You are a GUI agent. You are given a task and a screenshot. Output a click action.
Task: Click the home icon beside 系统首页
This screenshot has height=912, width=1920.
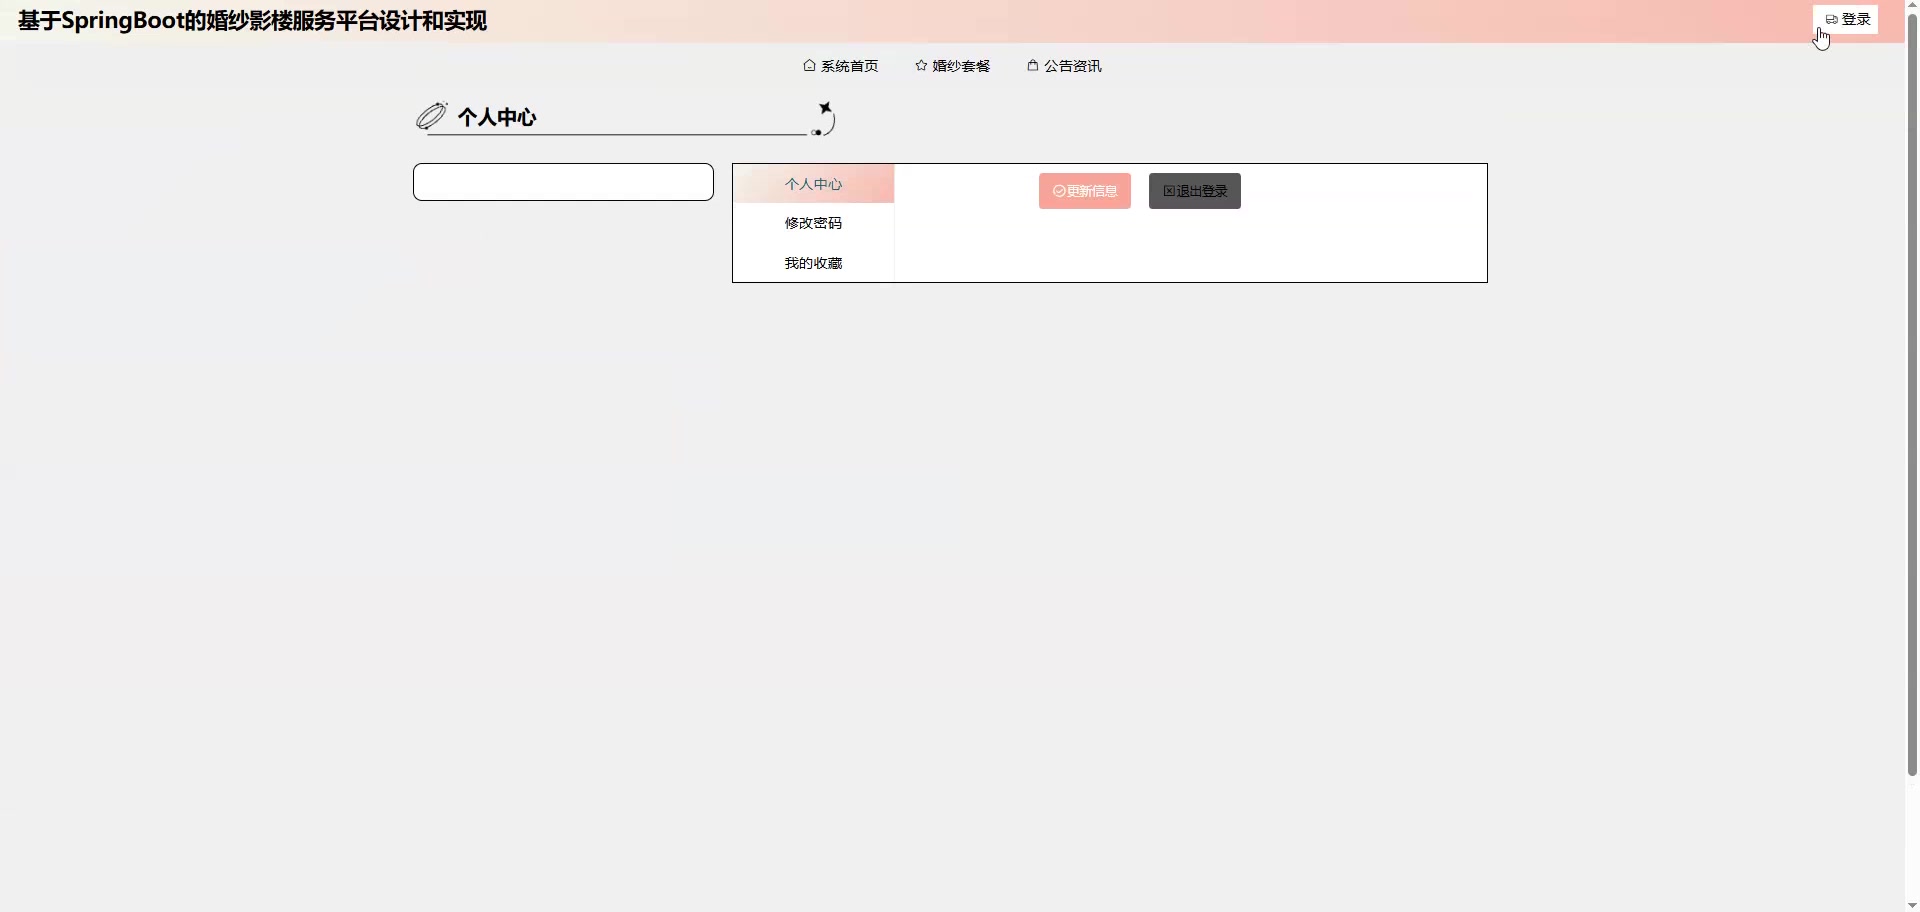(x=810, y=65)
